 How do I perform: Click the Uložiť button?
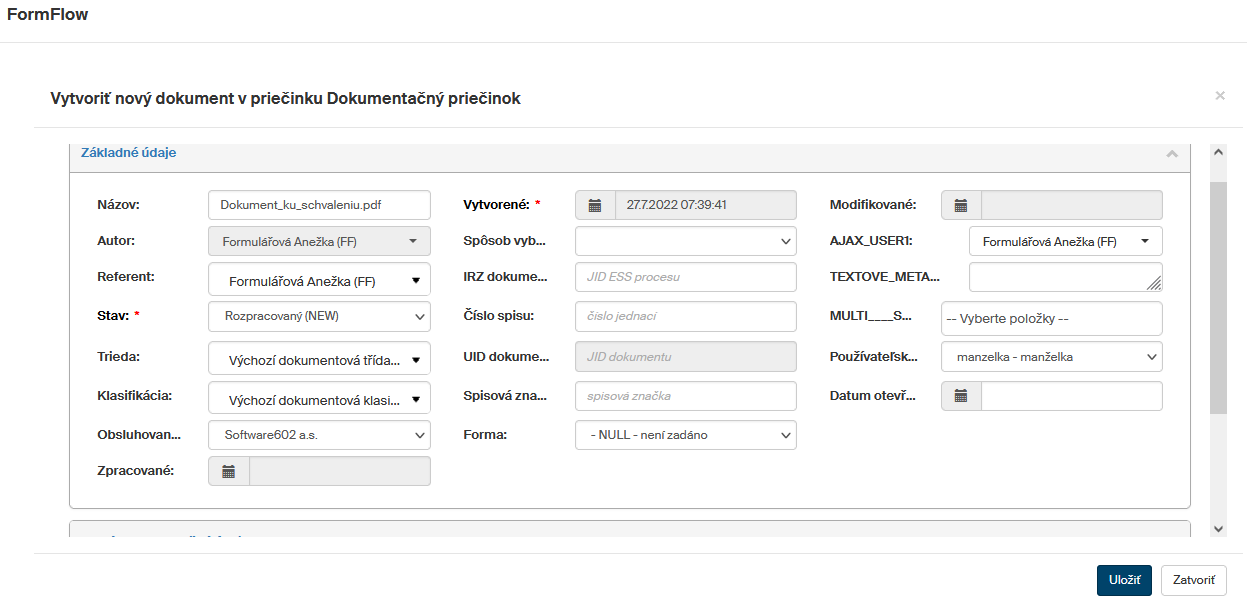[1124, 580]
